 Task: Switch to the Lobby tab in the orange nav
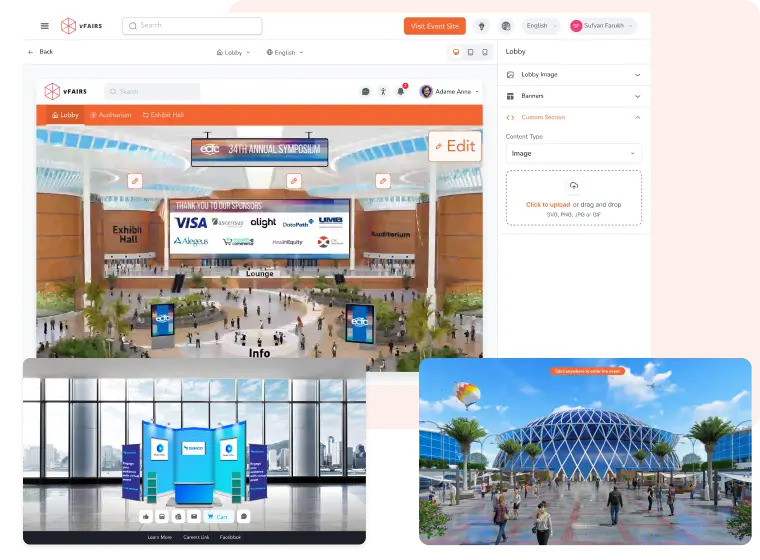(65, 115)
